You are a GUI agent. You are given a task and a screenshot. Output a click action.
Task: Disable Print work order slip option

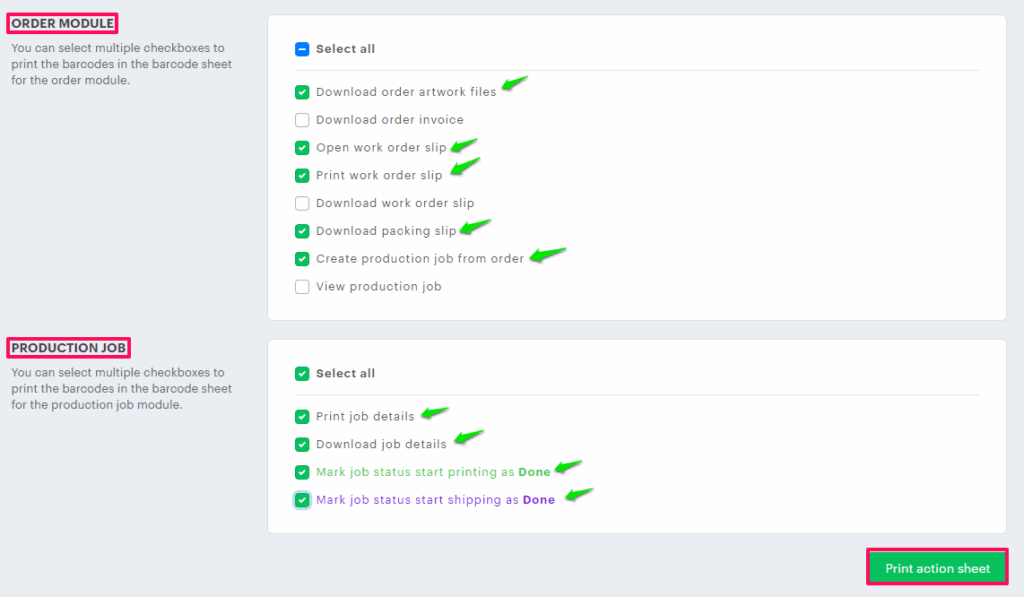(302, 176)
